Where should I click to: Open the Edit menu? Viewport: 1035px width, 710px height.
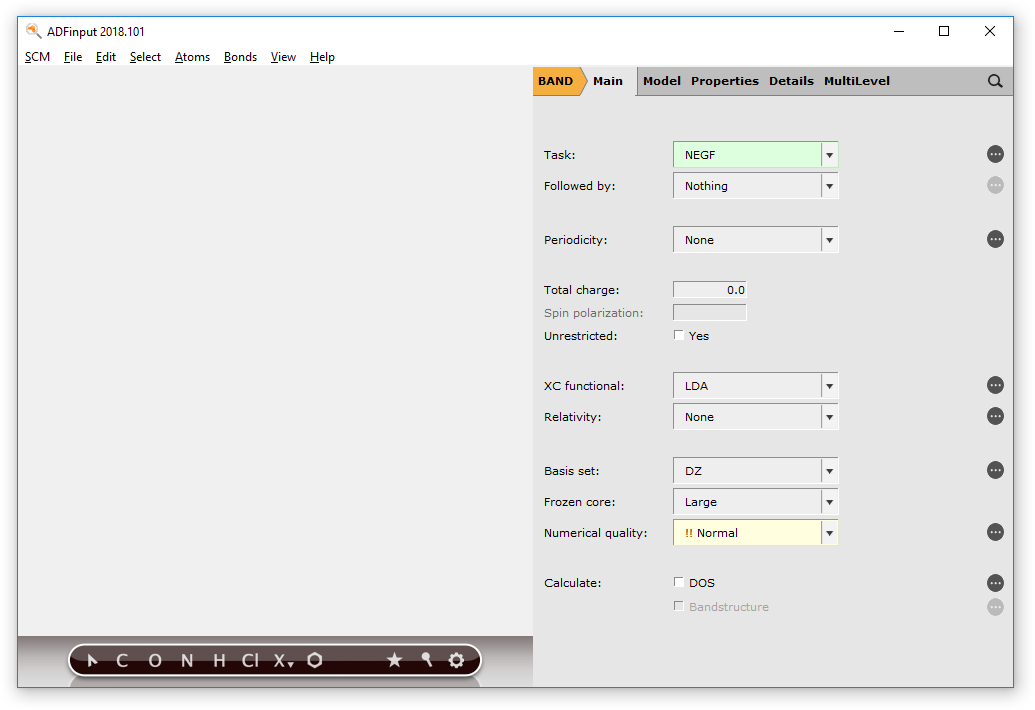click(x=106, y=57)
